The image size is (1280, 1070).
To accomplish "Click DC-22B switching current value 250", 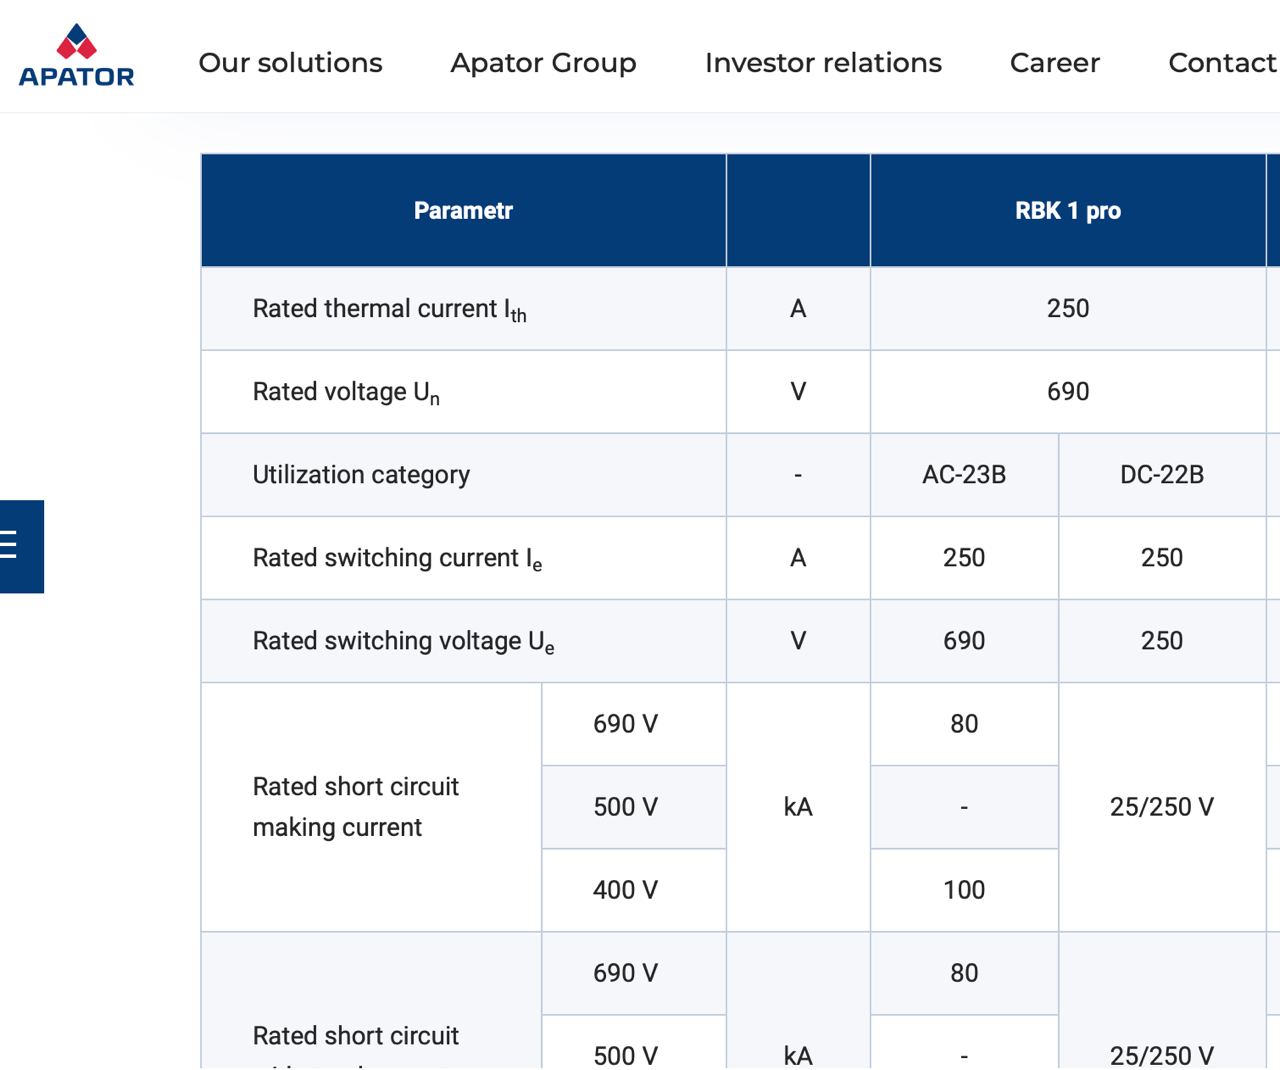I will coord(1162,557).
